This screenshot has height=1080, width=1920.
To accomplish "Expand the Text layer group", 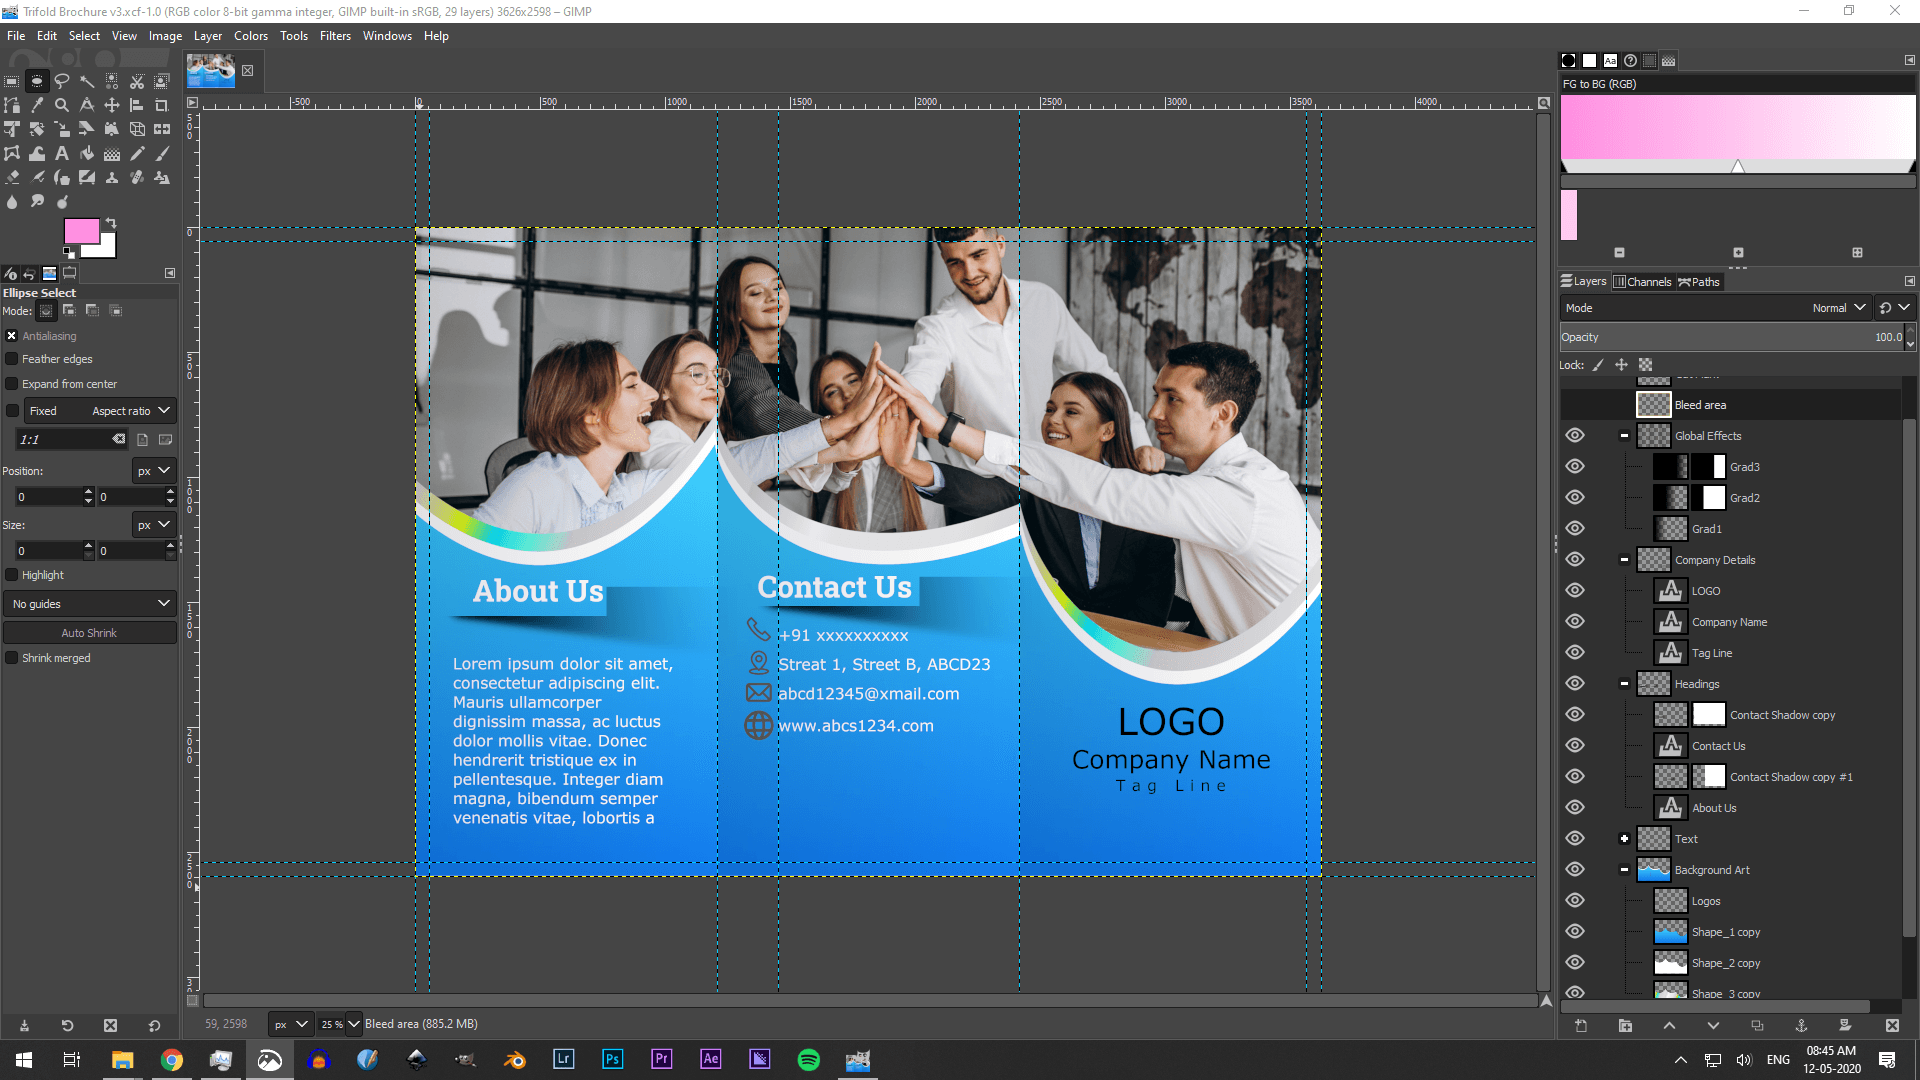I will [1625, 838].
